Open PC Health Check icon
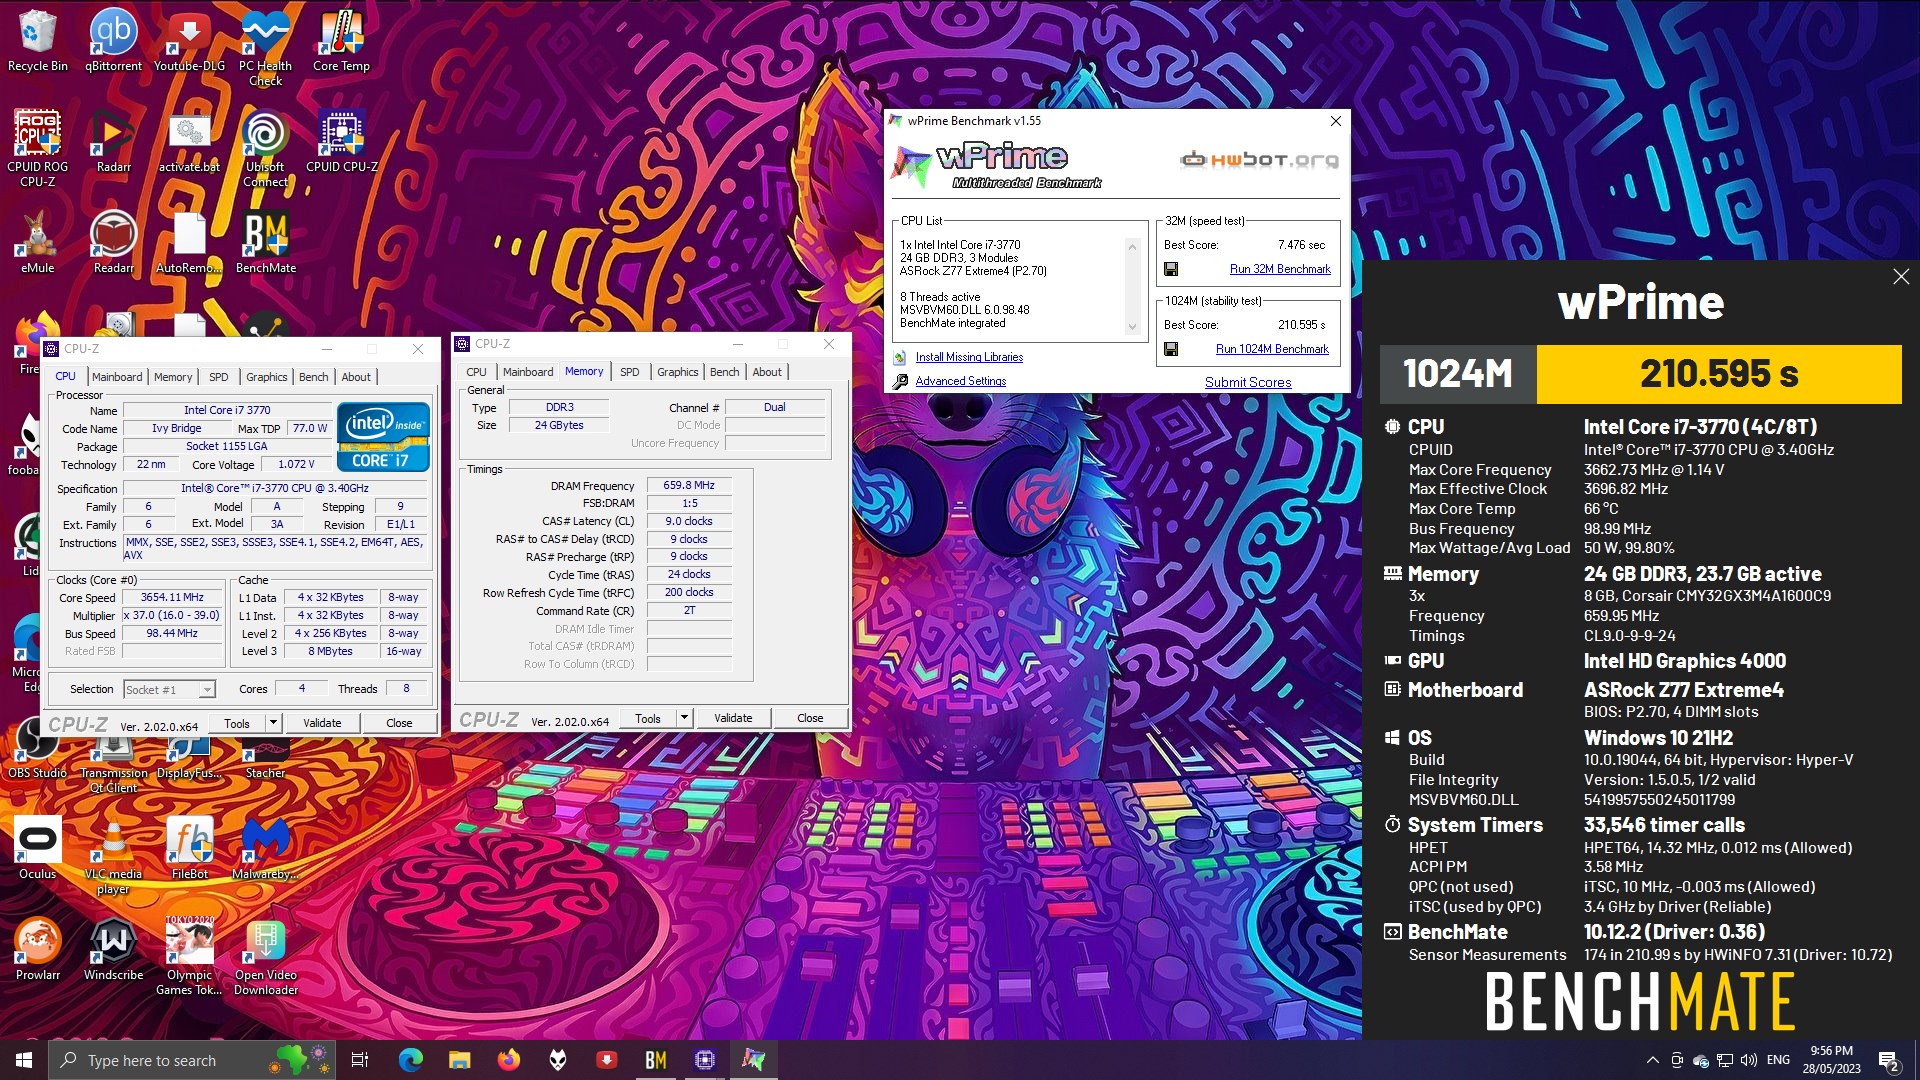This screenshot has height=1080, width=1920. pyautogui.click(x=265, y=47)
